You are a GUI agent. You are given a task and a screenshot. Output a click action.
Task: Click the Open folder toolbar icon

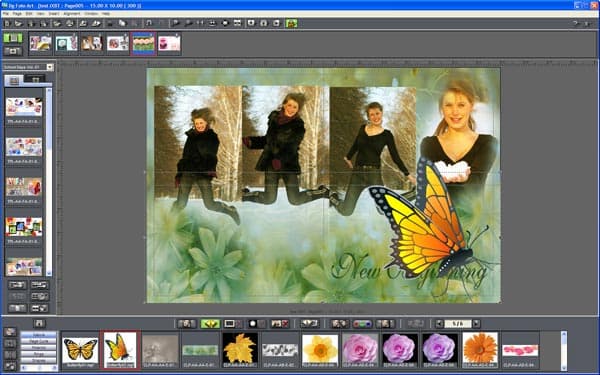tap(18, 23)
